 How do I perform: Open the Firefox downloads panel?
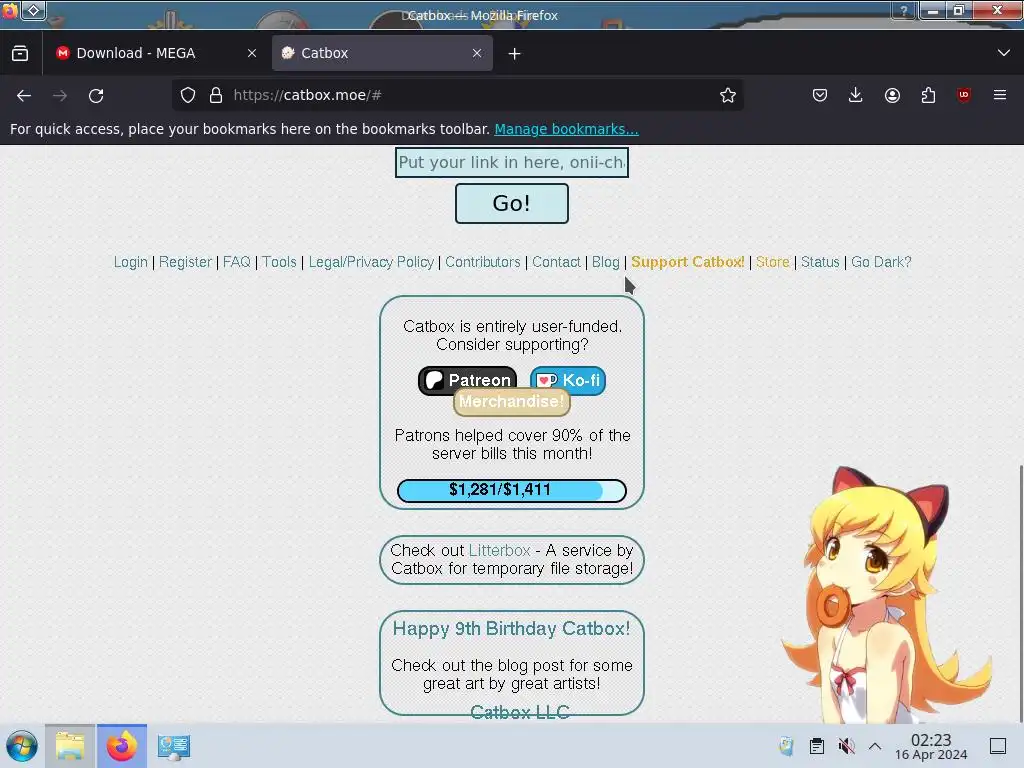(x=856, y=95)
